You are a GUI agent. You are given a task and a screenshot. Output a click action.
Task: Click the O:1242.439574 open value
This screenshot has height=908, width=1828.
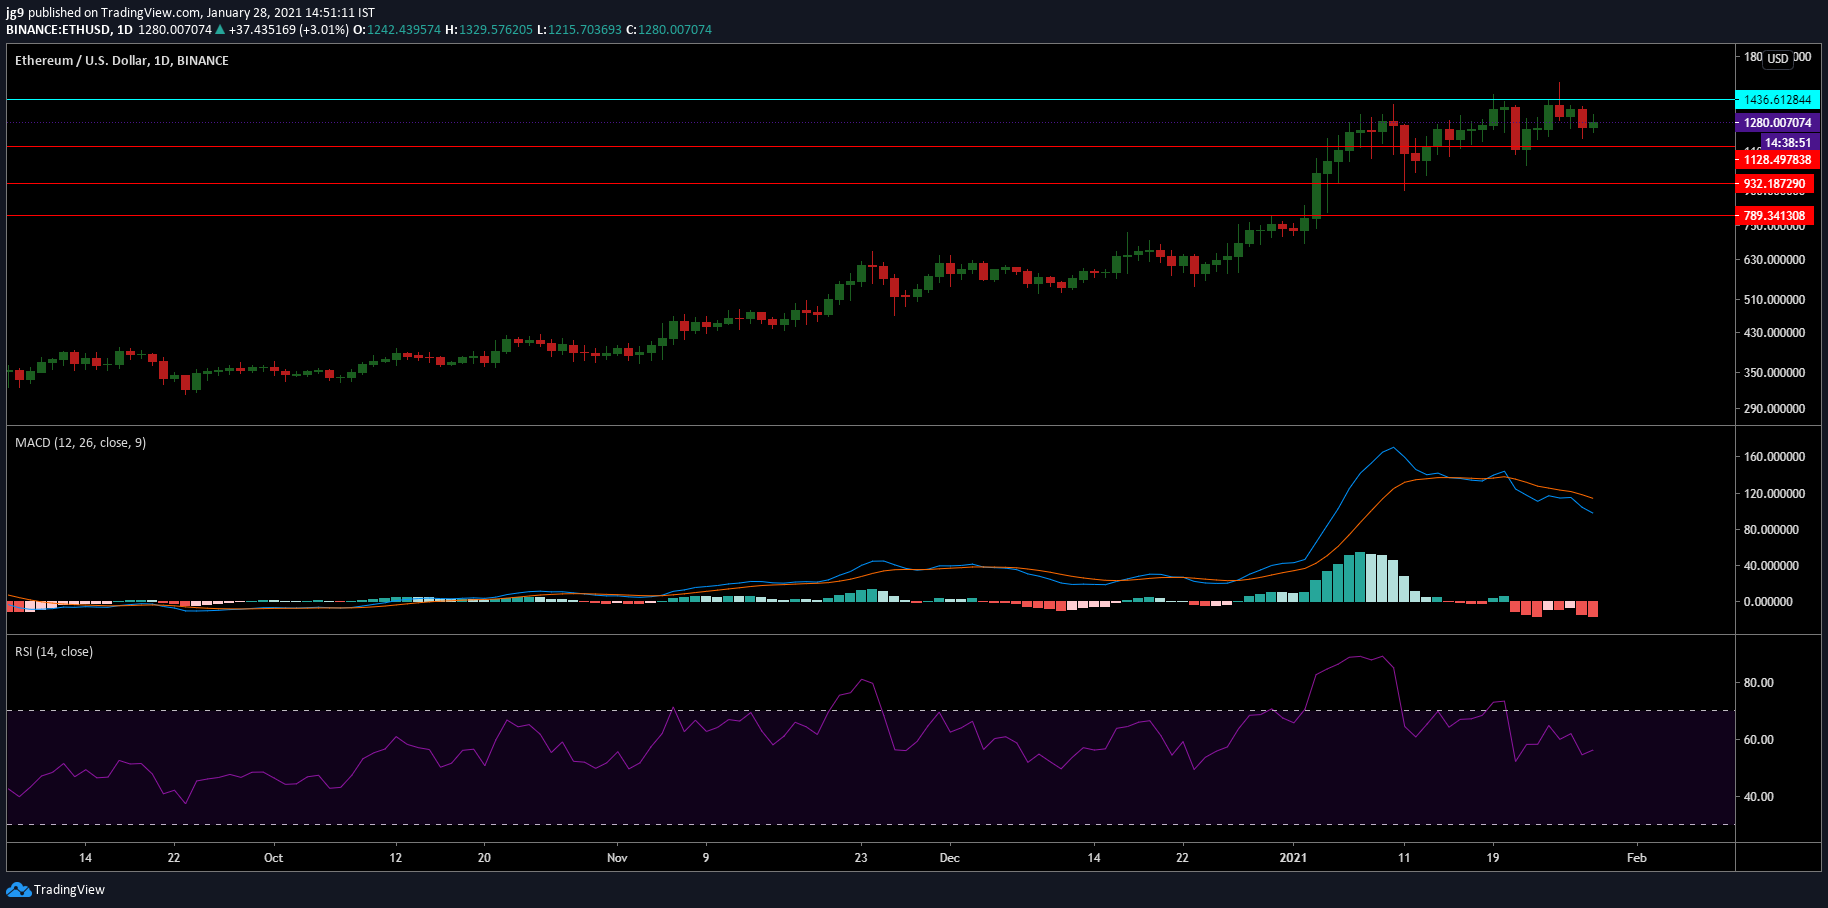coord(397,30)
